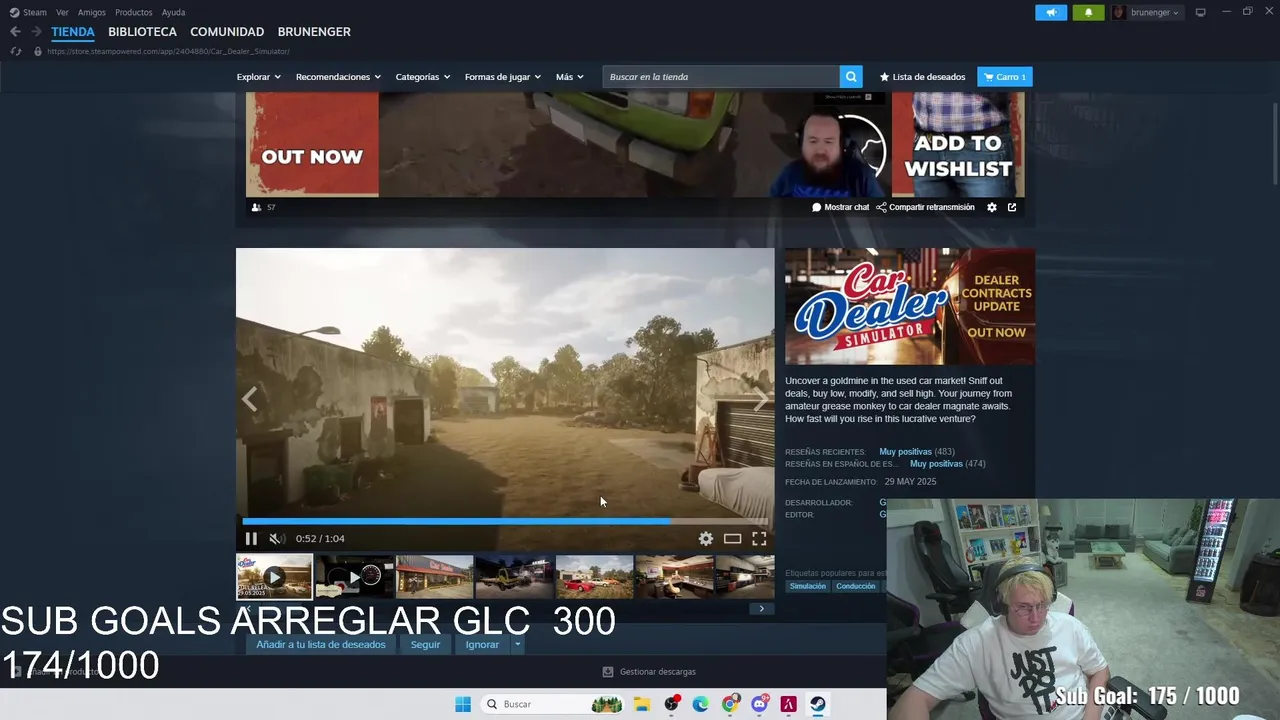Click the broadcast viewers count icon

tap(257, 207)
